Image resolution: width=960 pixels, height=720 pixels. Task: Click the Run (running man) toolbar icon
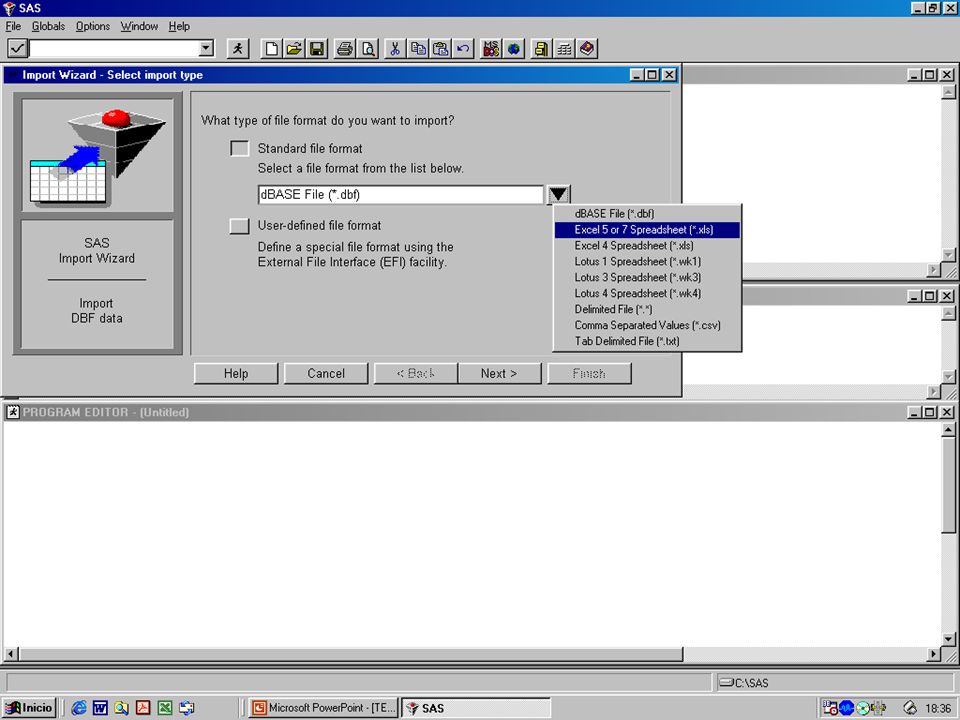click(238, 48)
